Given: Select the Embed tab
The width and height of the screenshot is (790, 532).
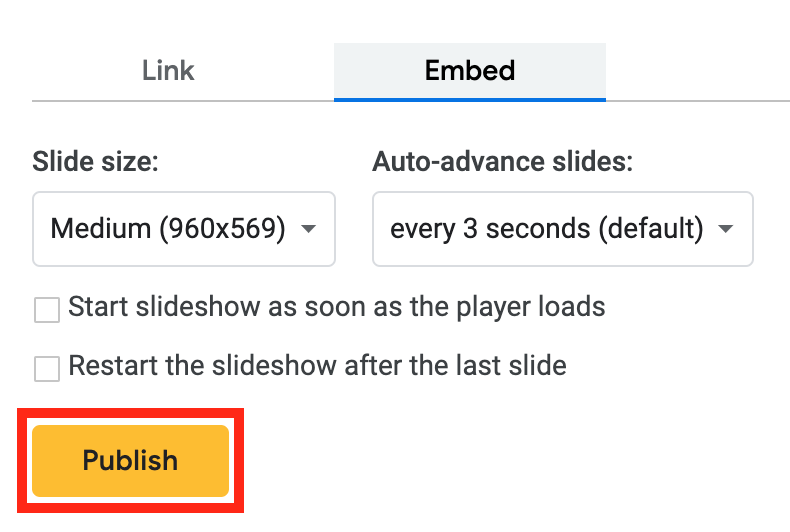Looking at the screenshot, I should pyautogui.click(x=470, y=71).
